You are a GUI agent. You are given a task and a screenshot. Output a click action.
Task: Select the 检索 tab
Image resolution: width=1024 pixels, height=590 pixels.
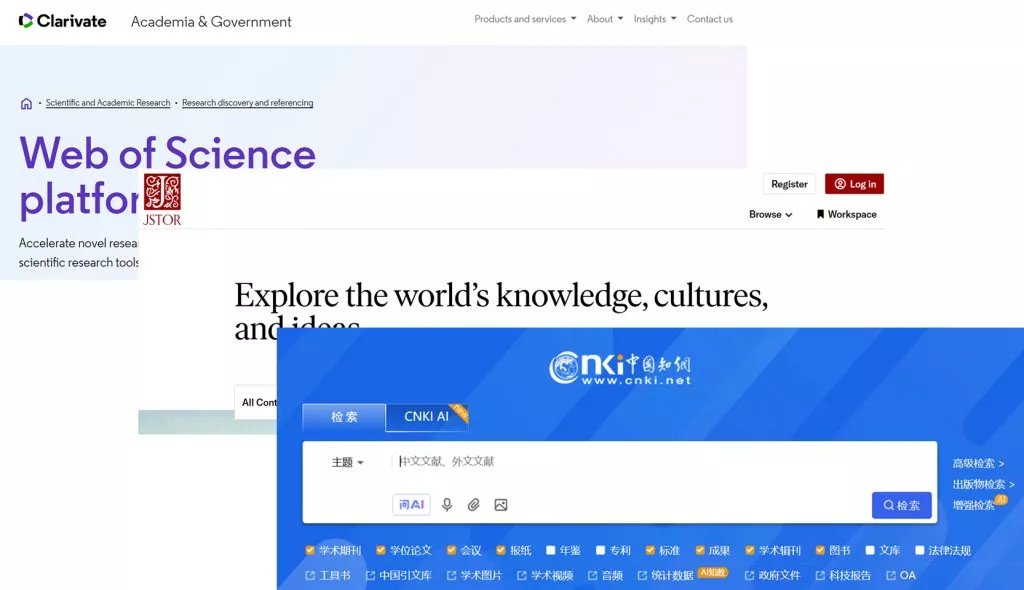(343, 417)
